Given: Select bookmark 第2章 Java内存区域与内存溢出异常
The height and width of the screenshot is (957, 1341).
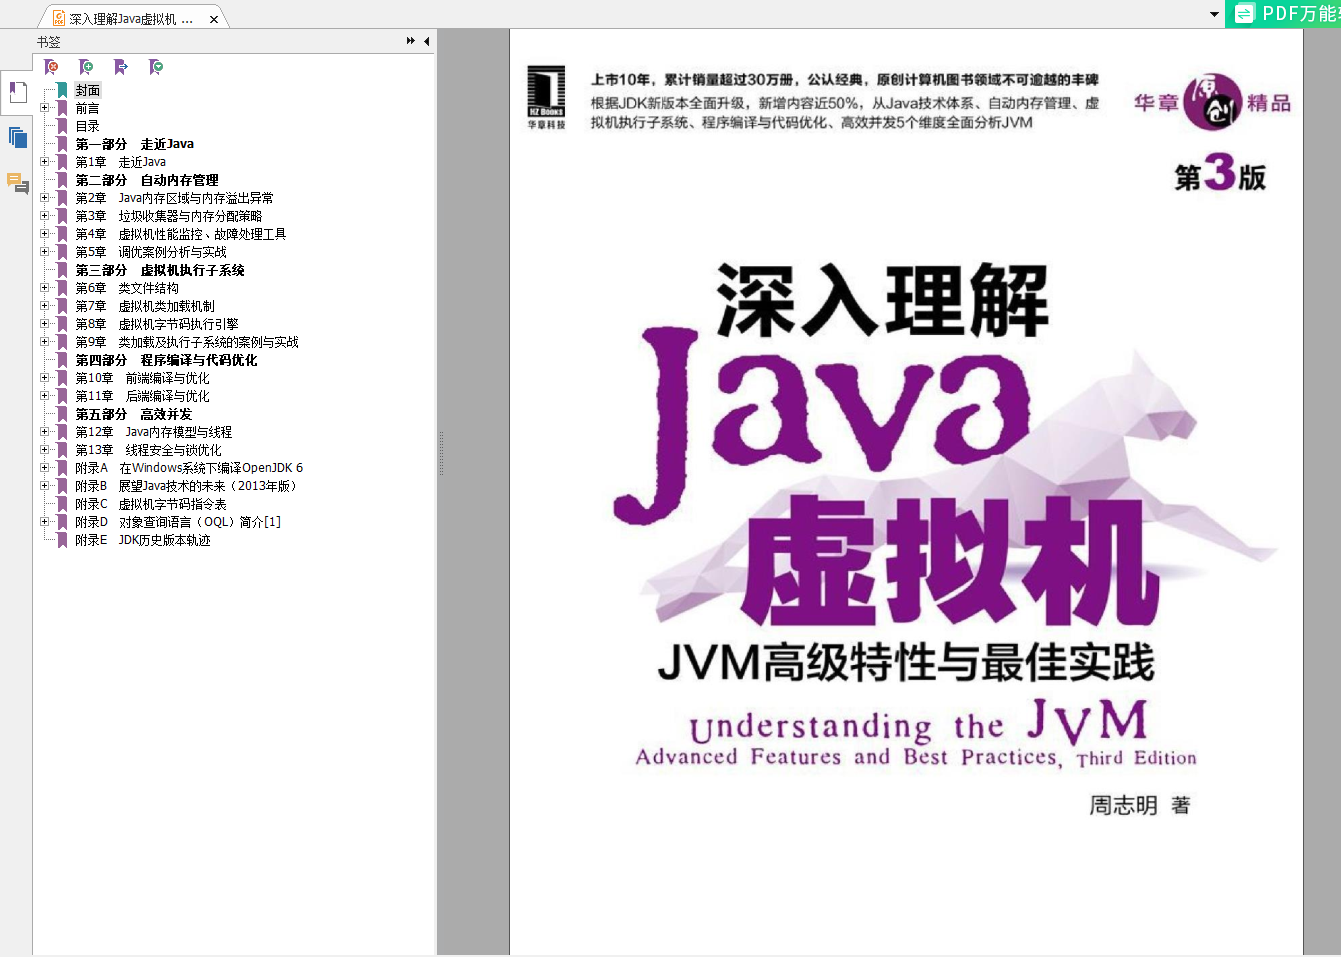Looking at the screenshot, I should 175,198.
